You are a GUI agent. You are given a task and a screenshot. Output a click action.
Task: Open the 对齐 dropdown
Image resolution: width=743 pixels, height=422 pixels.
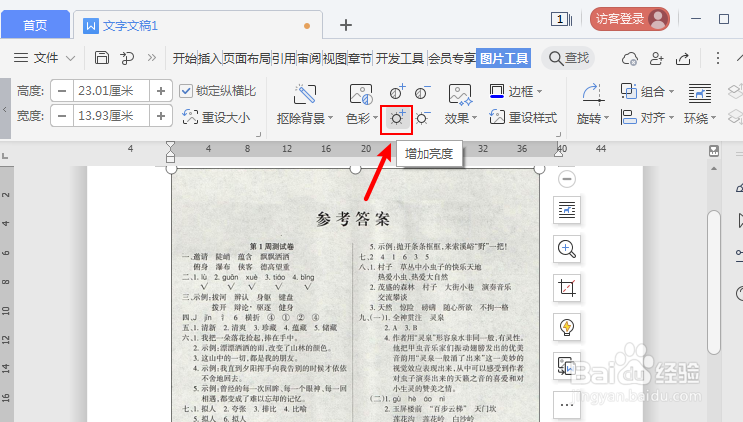(647, 117)
